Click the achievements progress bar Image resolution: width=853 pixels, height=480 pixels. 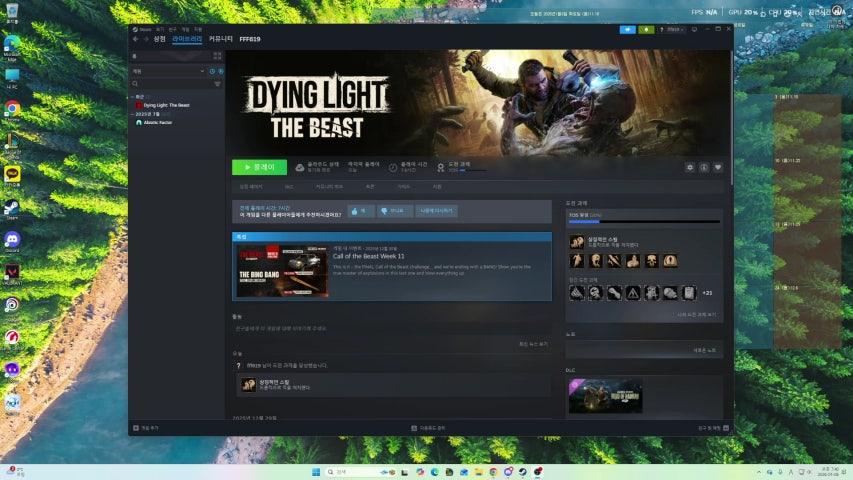point(643,221)
